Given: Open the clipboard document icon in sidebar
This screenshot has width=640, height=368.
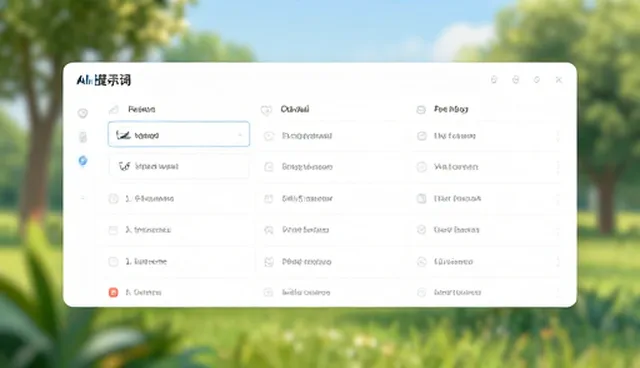Looking at the screenshot, I should tap(82, 137).
